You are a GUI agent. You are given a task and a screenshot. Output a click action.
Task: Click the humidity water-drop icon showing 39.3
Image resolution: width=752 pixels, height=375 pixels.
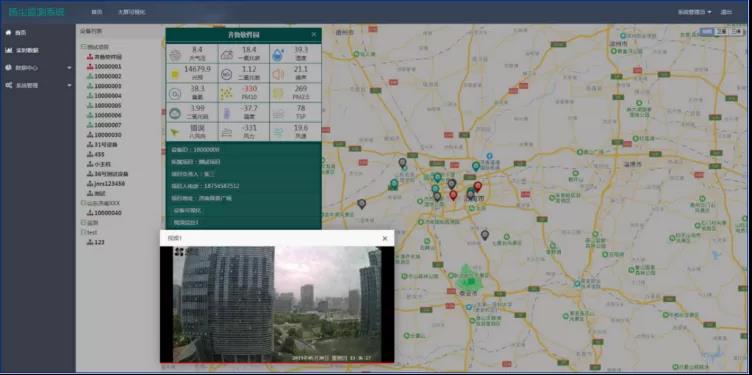pyautogui.click(x=278, y=54)
